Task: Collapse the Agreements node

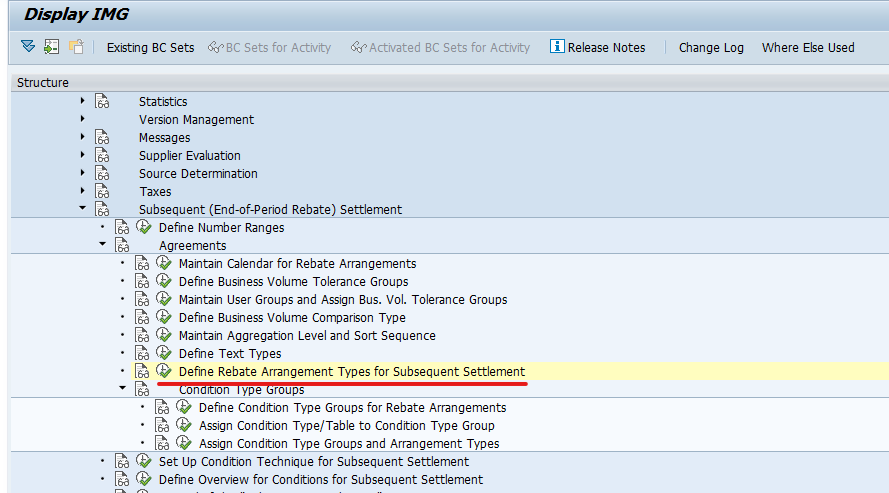Action: 103,244
